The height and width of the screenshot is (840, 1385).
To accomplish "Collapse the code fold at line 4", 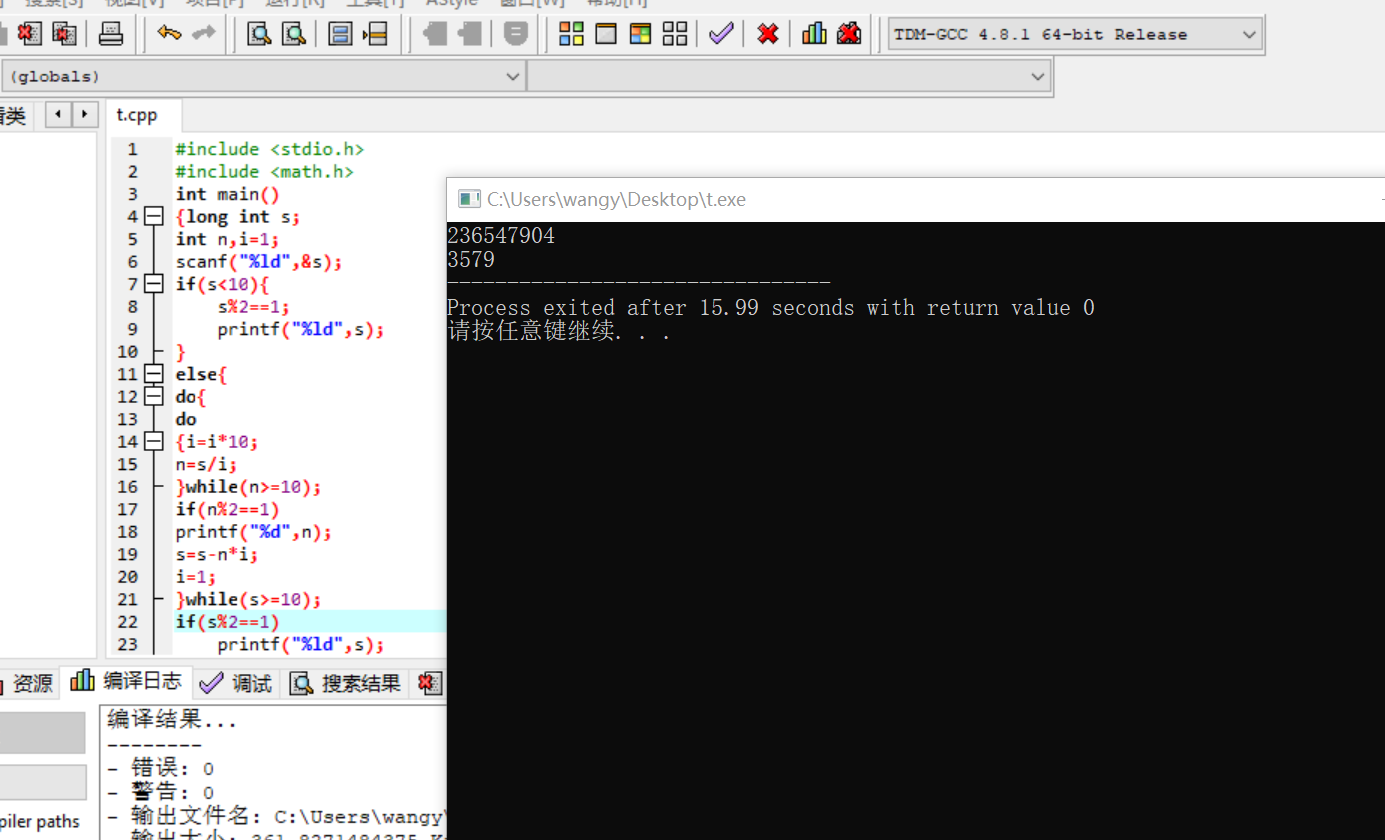I will tap(153, 216).
